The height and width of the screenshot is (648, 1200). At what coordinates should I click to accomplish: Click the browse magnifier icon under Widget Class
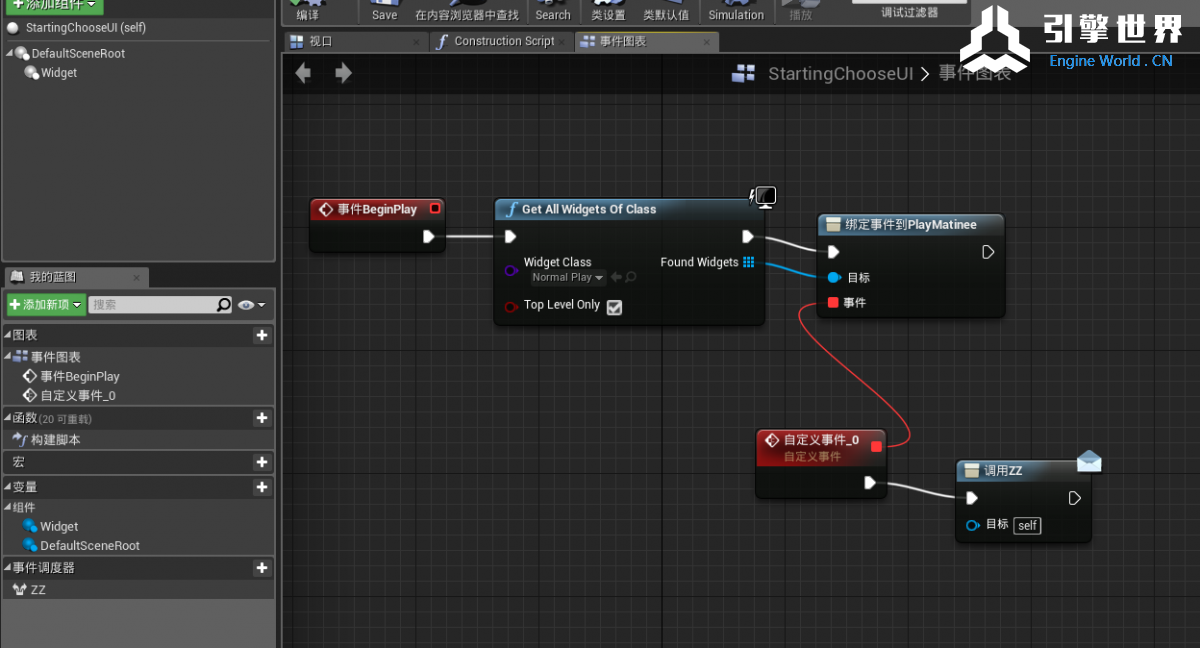pos(631,277)
